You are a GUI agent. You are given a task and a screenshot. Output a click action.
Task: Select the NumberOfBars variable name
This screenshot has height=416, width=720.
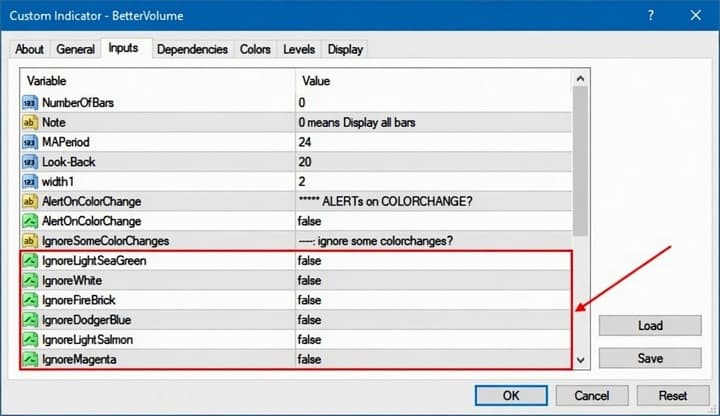point(78,102)
